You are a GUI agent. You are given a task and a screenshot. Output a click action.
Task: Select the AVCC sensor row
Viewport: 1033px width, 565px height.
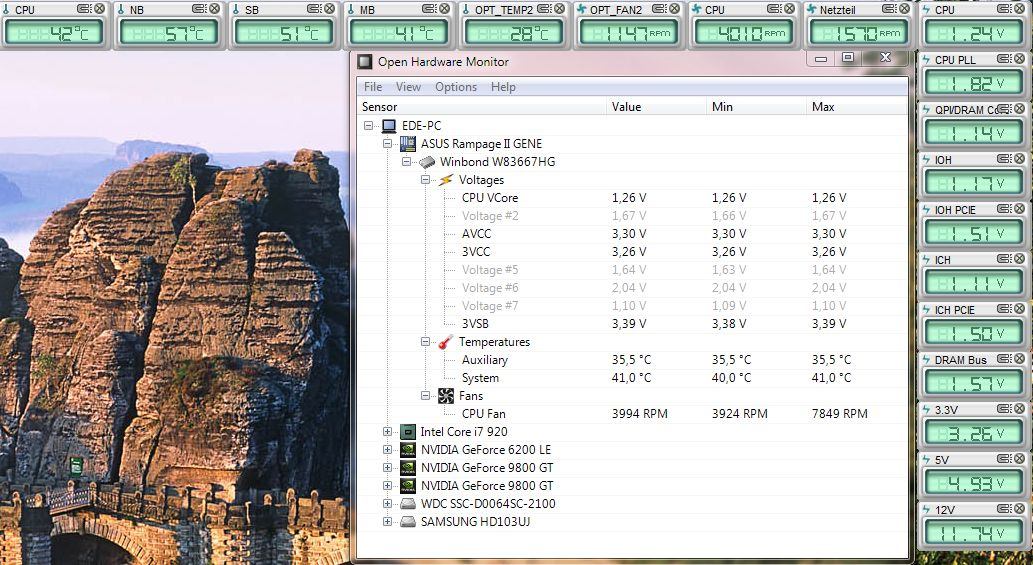(632, 234)
